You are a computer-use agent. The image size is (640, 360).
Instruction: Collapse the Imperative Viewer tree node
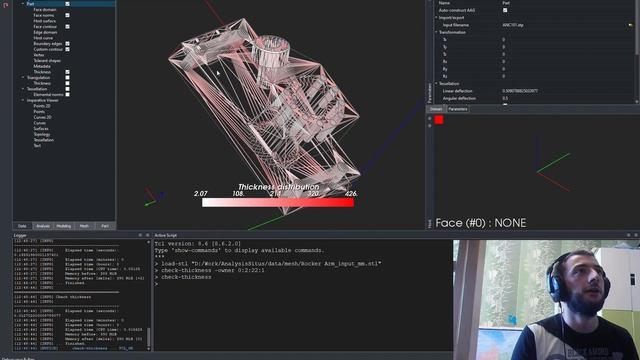pyautogui.click(x=23, y=100)
